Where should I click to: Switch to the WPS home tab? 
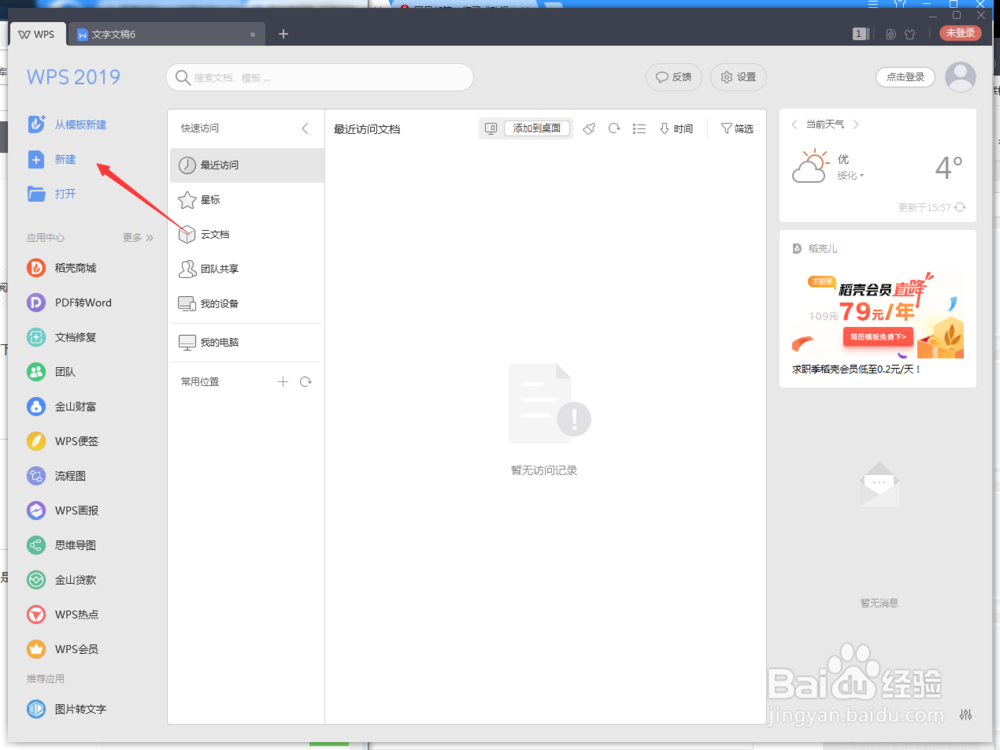[x=37, y=34]
